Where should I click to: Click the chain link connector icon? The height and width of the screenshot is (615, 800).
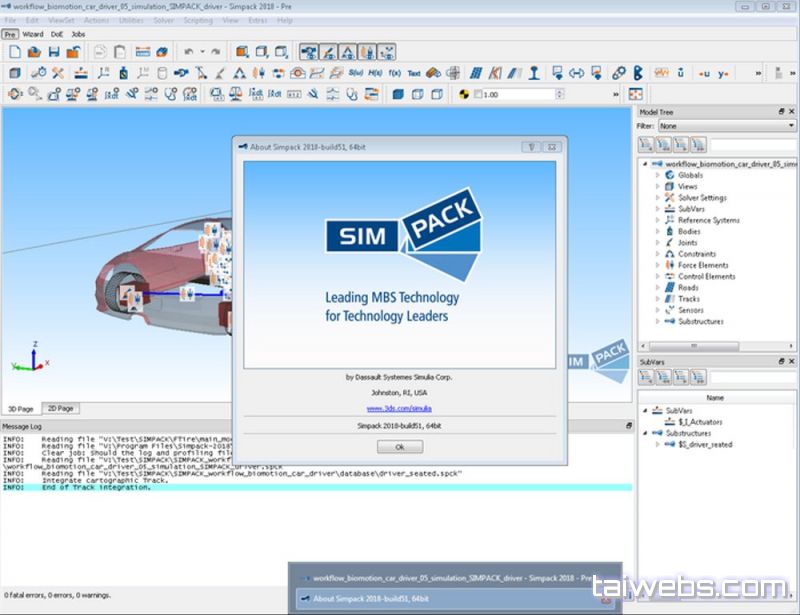tap(618, 73)
